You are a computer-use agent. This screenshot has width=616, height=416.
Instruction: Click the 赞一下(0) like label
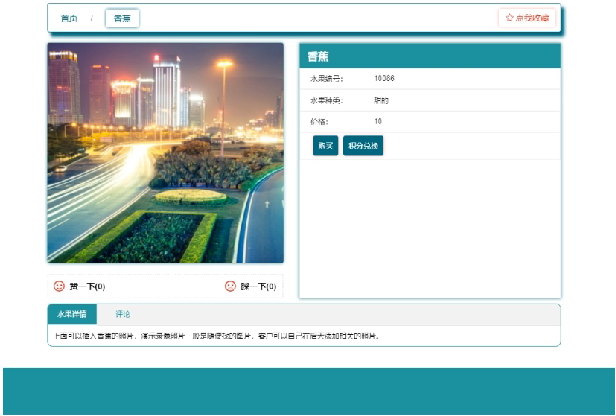pyautogui.click(x=87, y=286)
